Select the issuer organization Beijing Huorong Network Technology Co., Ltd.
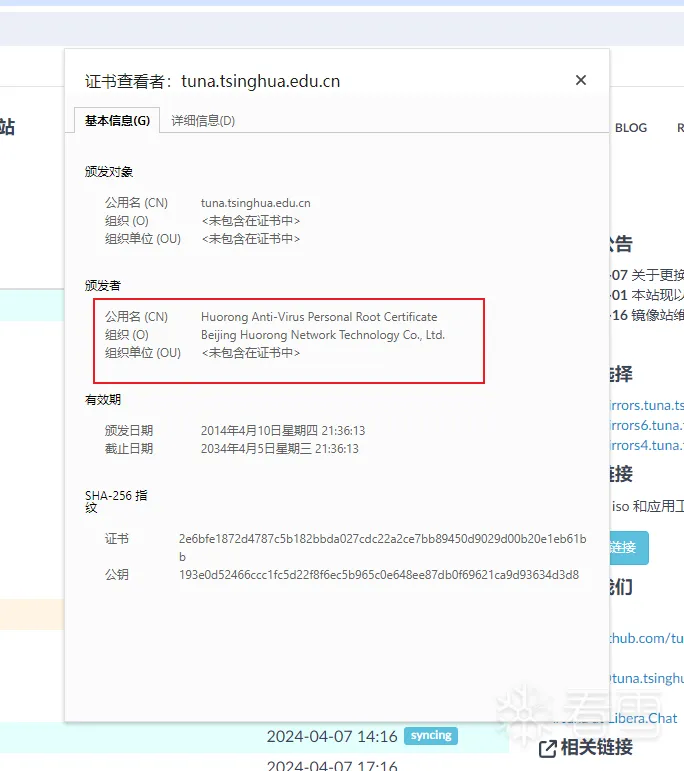The height and width of the screenshot is (771, 684). pos(323,335)
